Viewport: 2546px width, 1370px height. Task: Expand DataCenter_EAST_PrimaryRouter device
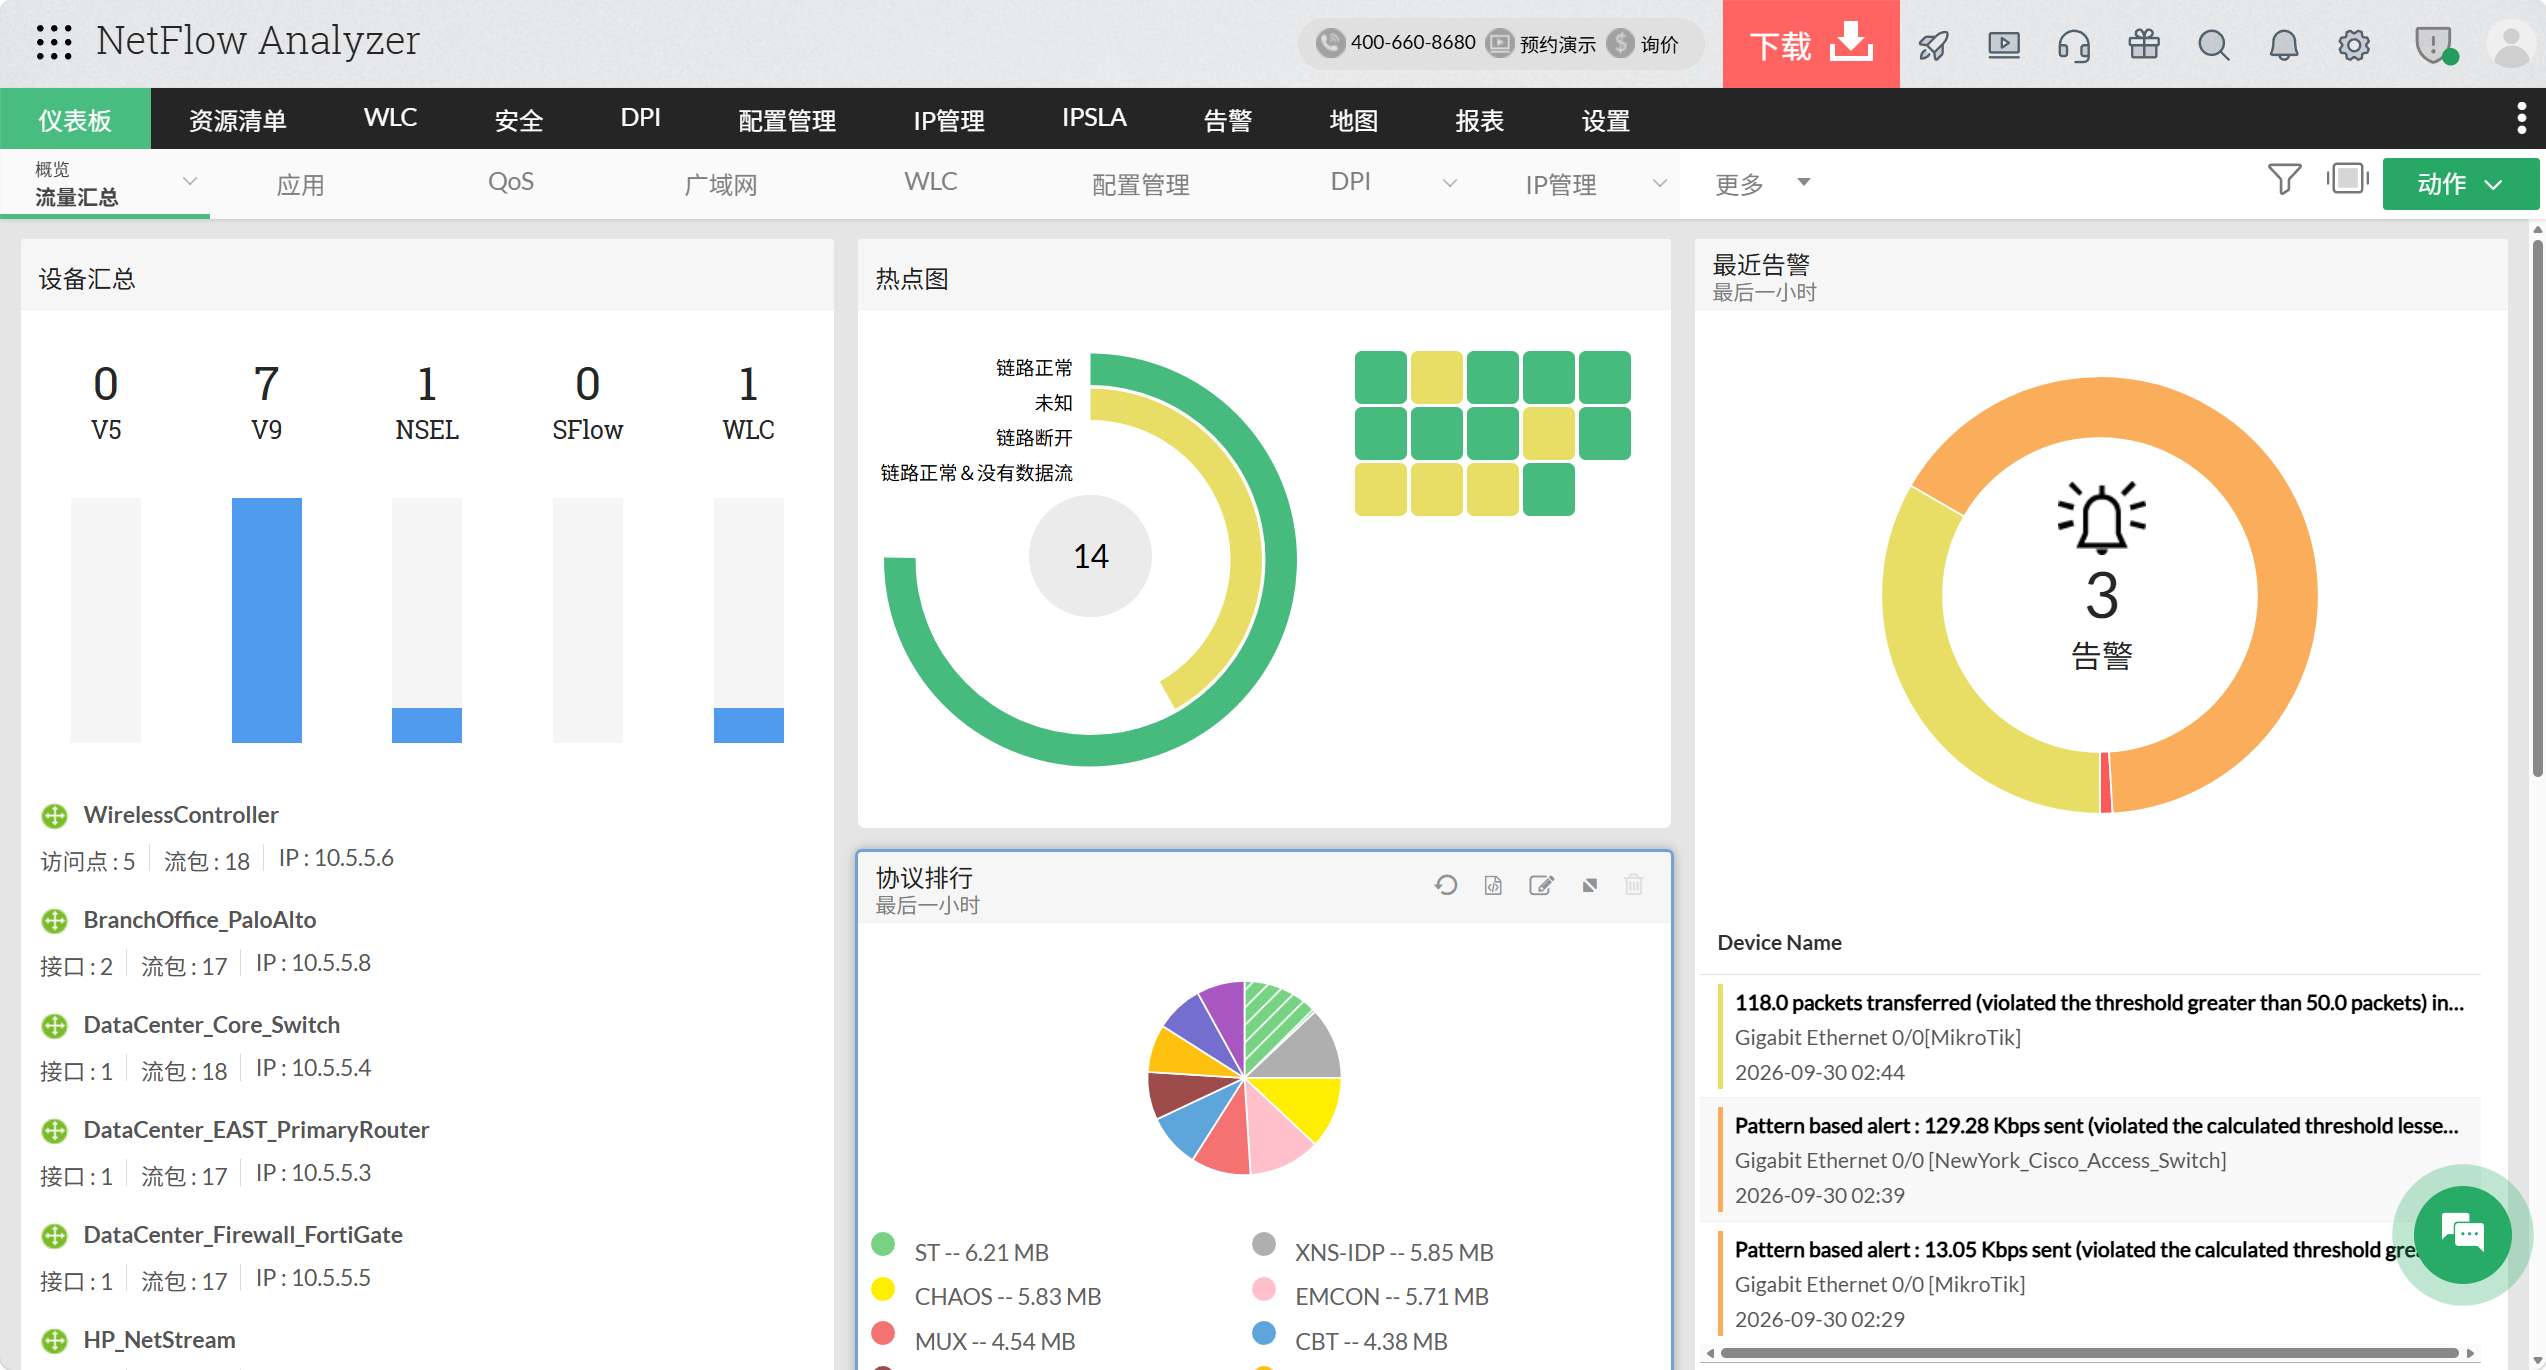click(54, 1131)
